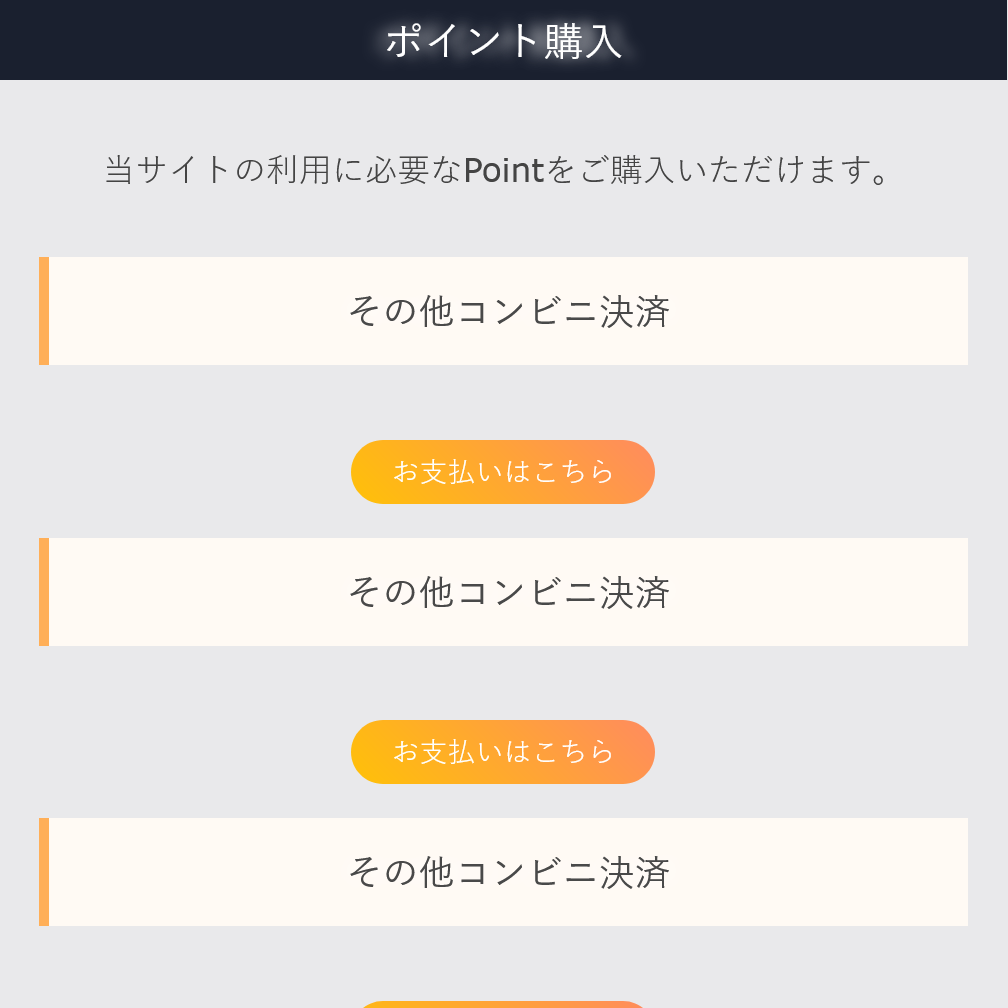Image resolution: width=1008 pixels, height=1008 pixels.
Task: Click the orange accent bar on third section
Action: (x=44, y=871)
